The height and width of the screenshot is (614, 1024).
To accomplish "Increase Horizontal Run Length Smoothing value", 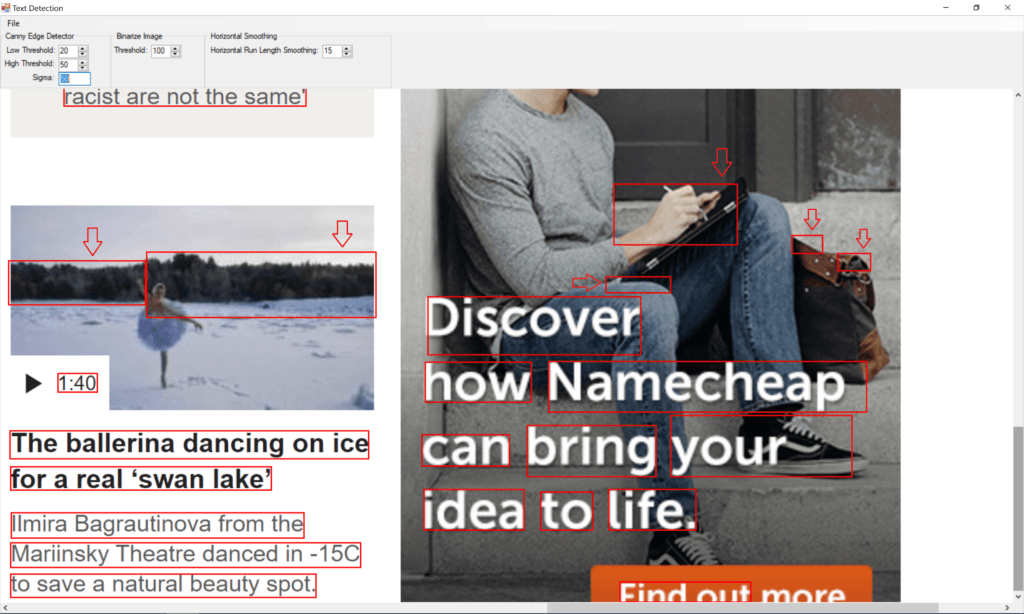I will [347, 47].
